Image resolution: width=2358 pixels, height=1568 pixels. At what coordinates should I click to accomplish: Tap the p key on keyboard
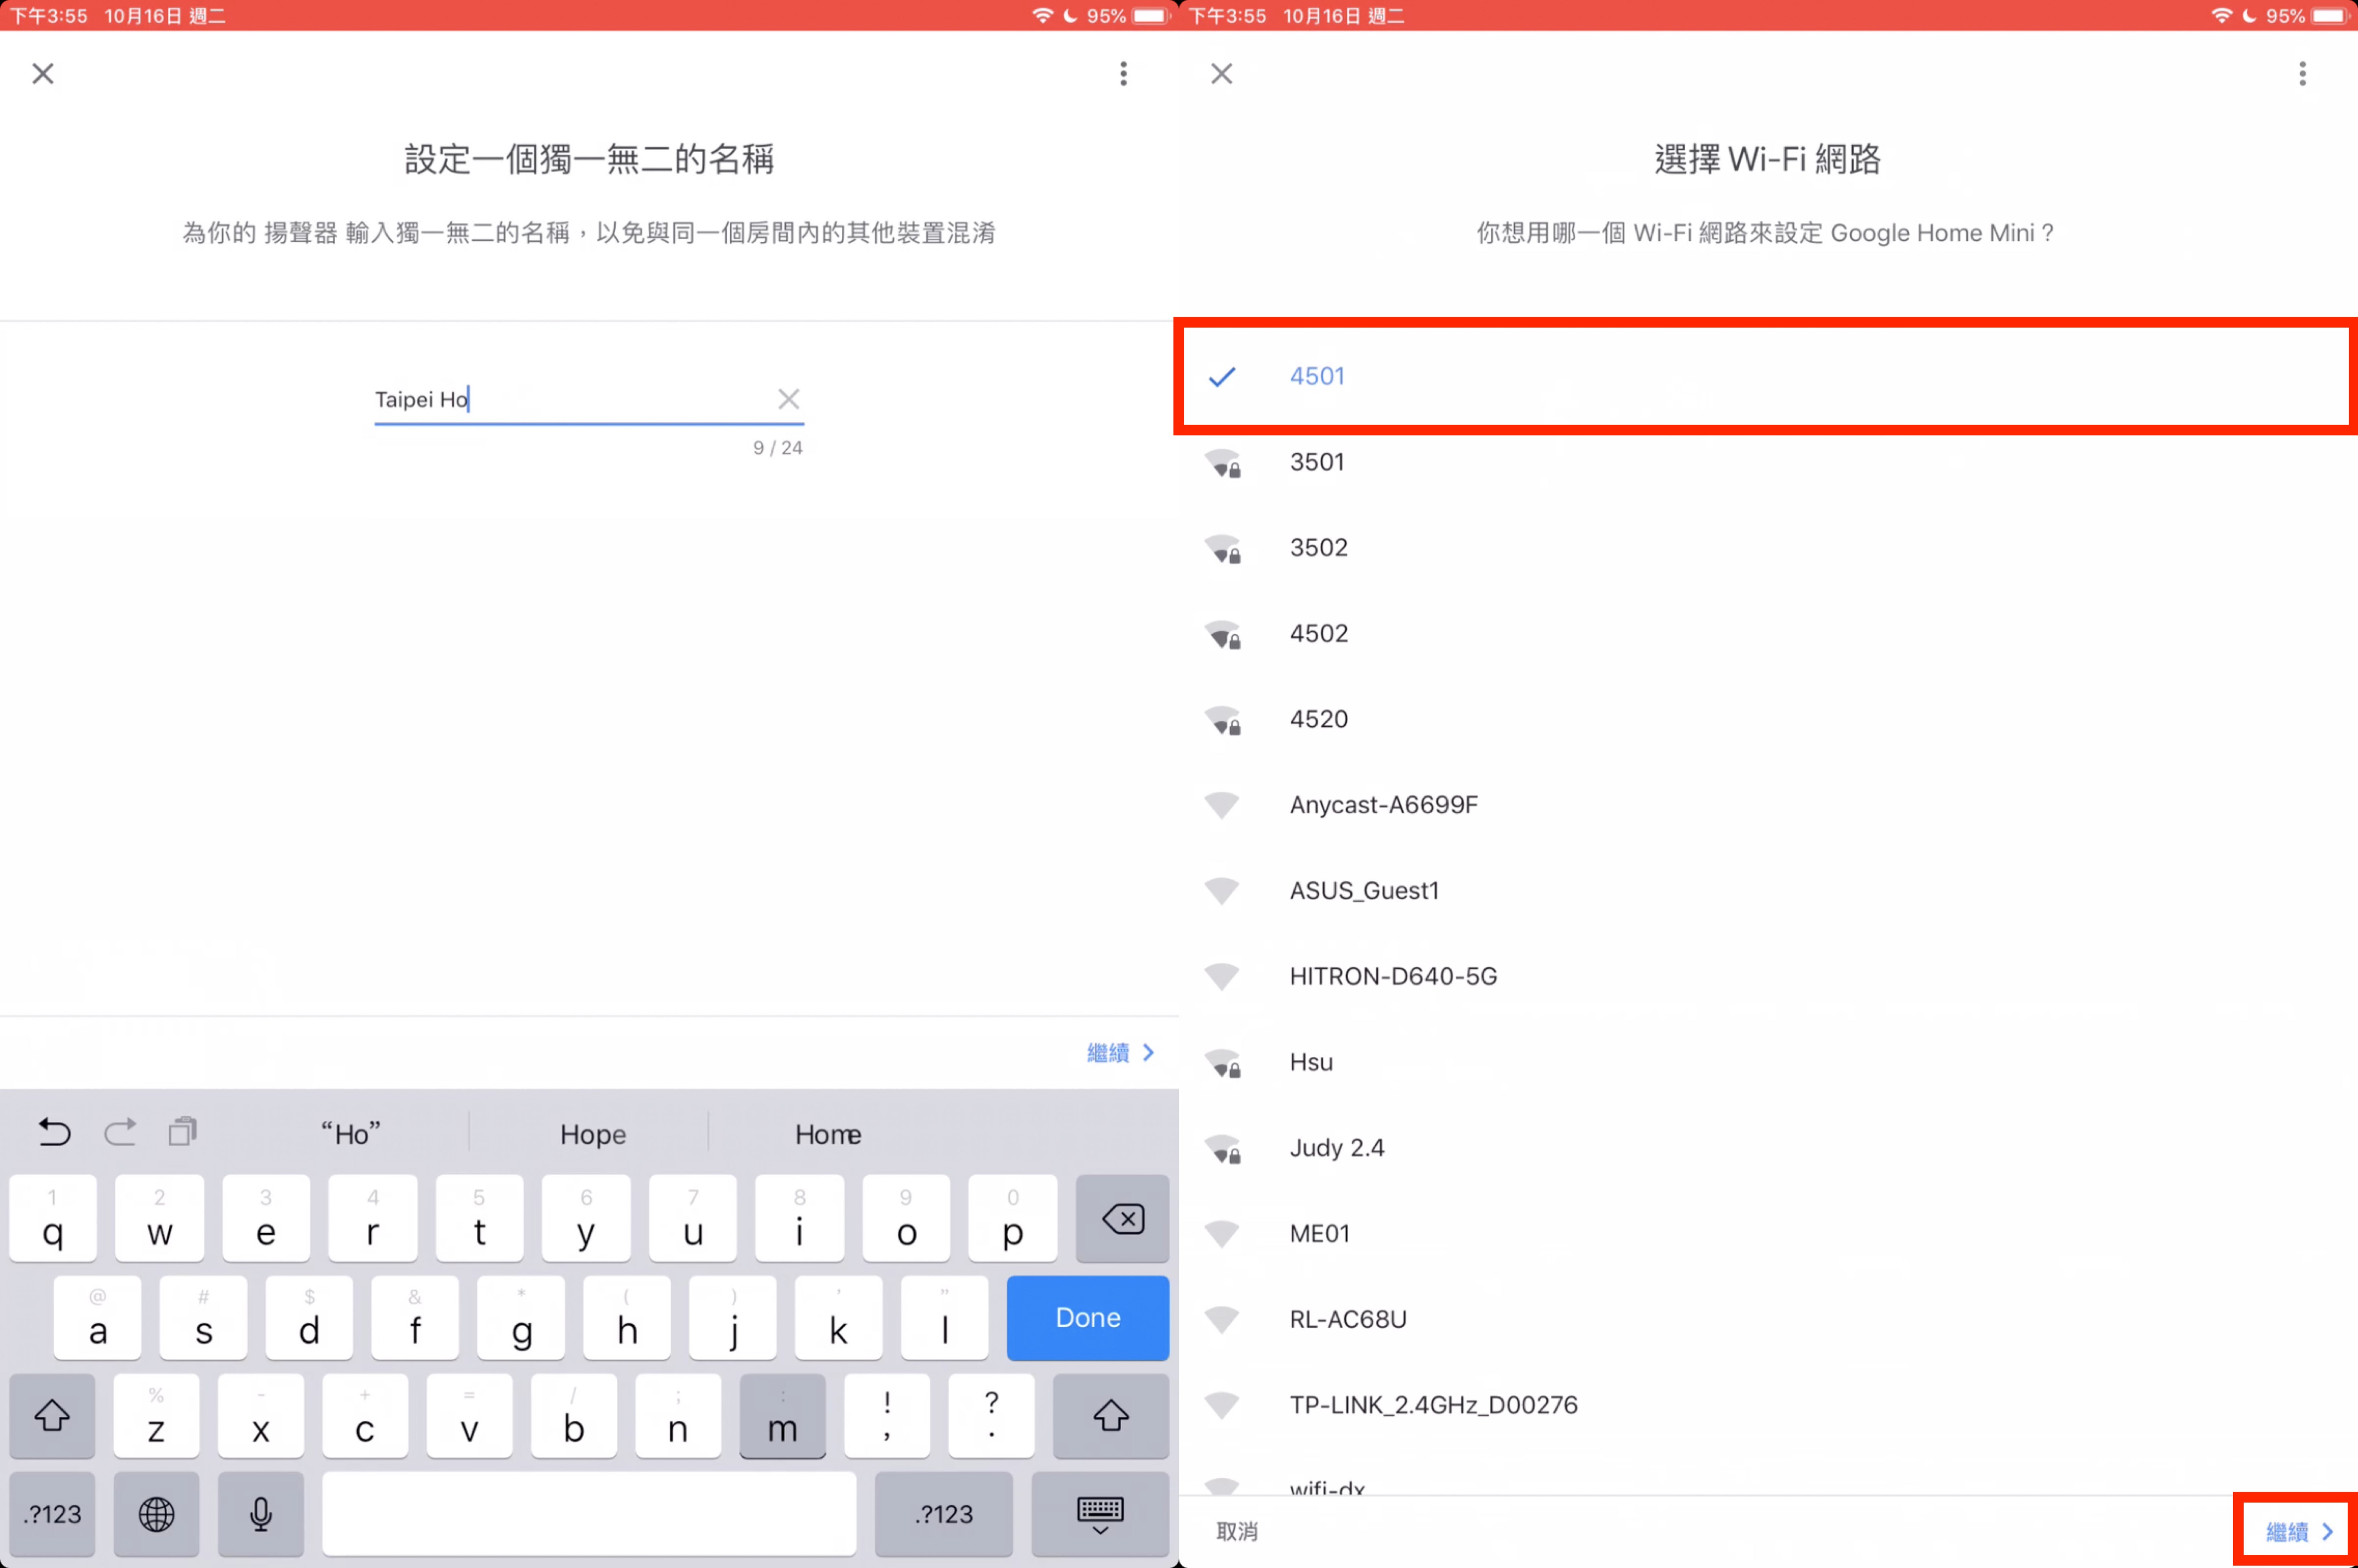point(1013,1218)
